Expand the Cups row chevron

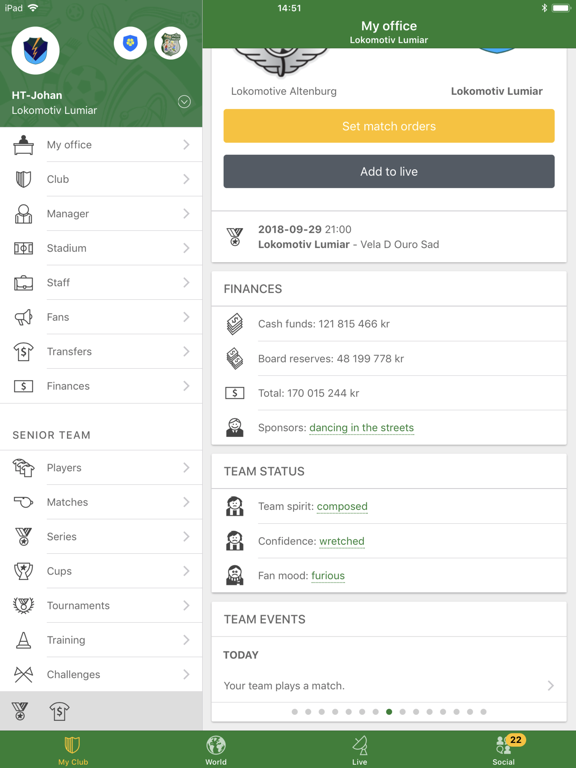pyautogui.click(x=186, y=571)
